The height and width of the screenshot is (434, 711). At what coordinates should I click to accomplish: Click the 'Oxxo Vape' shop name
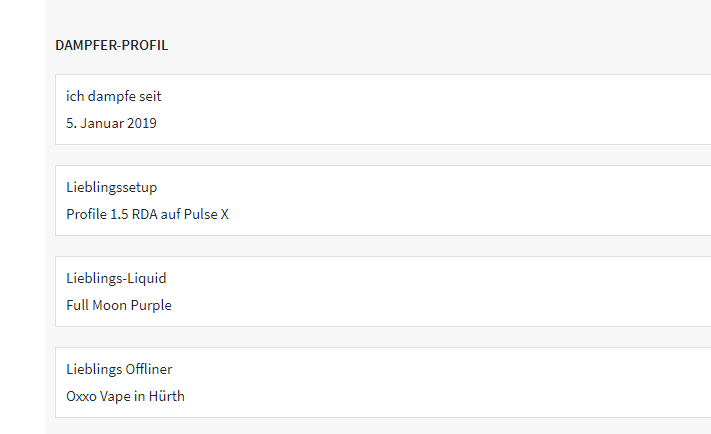97,396
